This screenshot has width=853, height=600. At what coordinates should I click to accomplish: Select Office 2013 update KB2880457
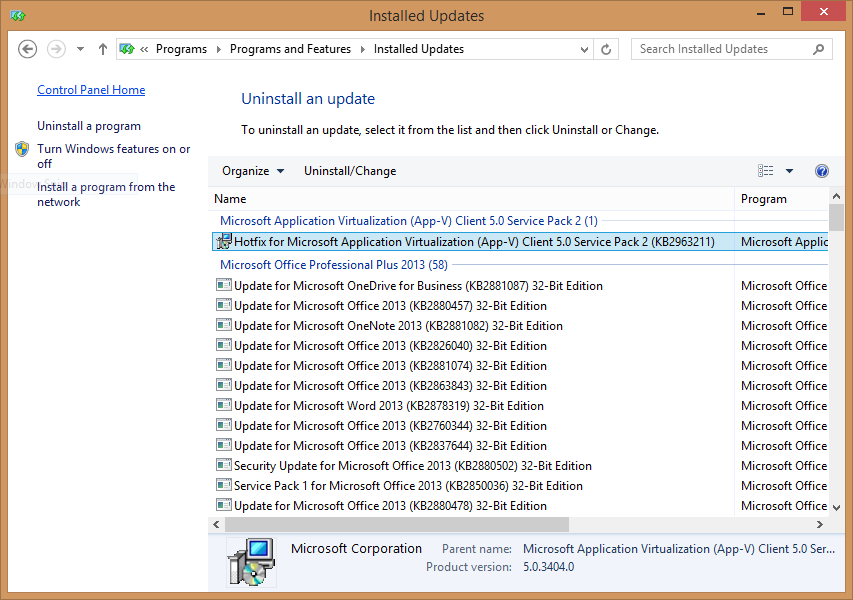[520, 306]
